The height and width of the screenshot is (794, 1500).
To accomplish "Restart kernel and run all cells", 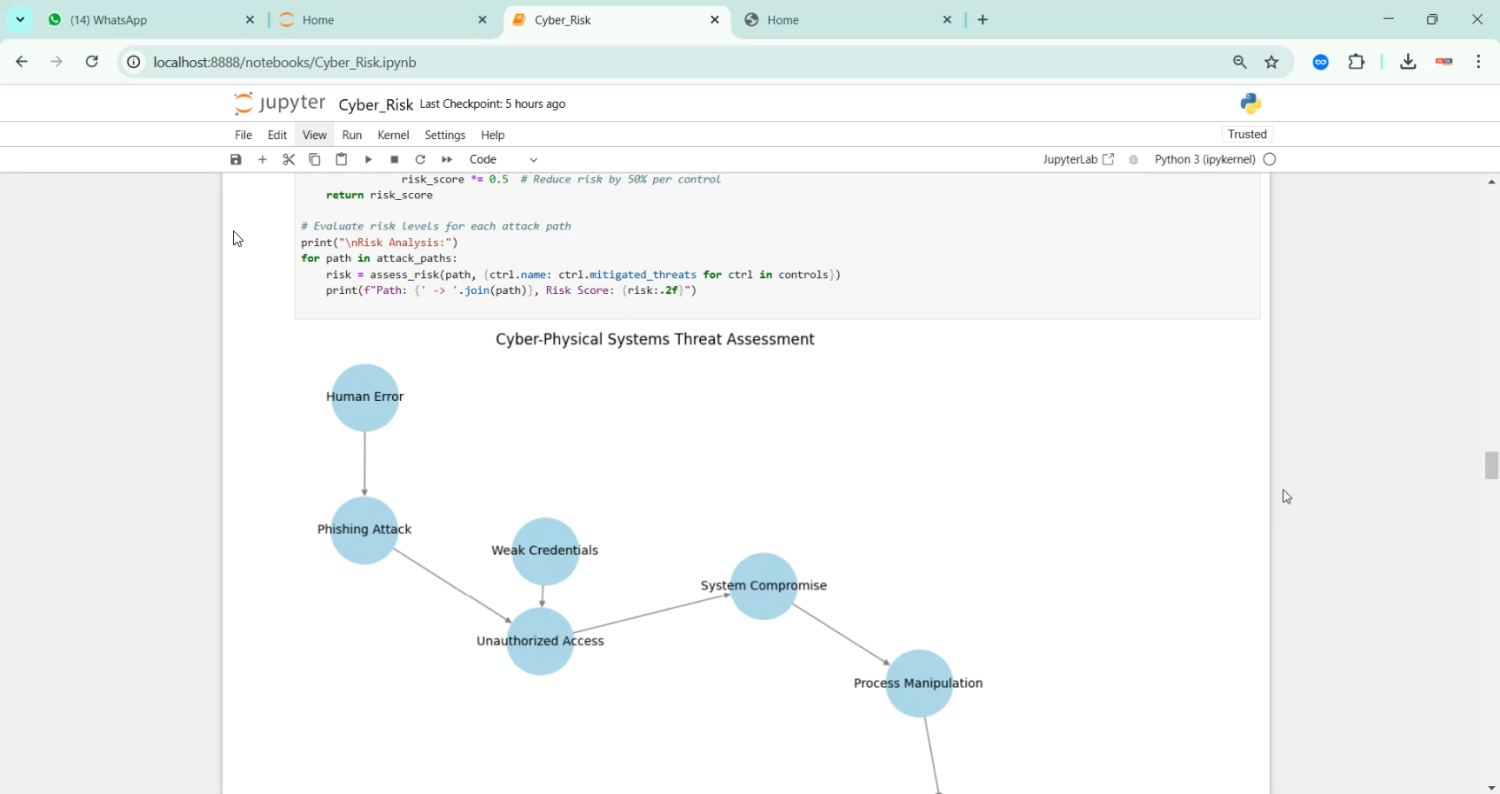I will click(x=447, y=160).
